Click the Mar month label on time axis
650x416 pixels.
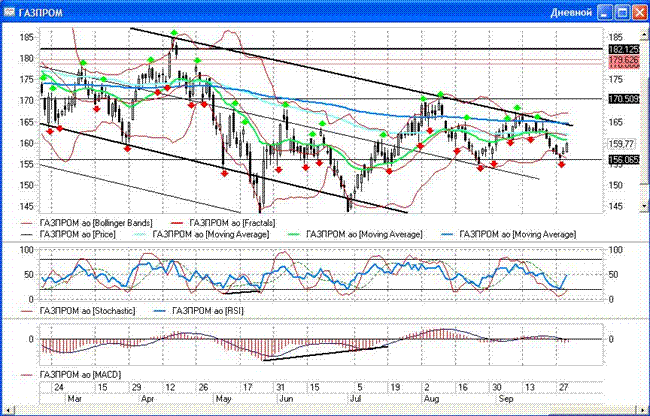coord(74,399)
